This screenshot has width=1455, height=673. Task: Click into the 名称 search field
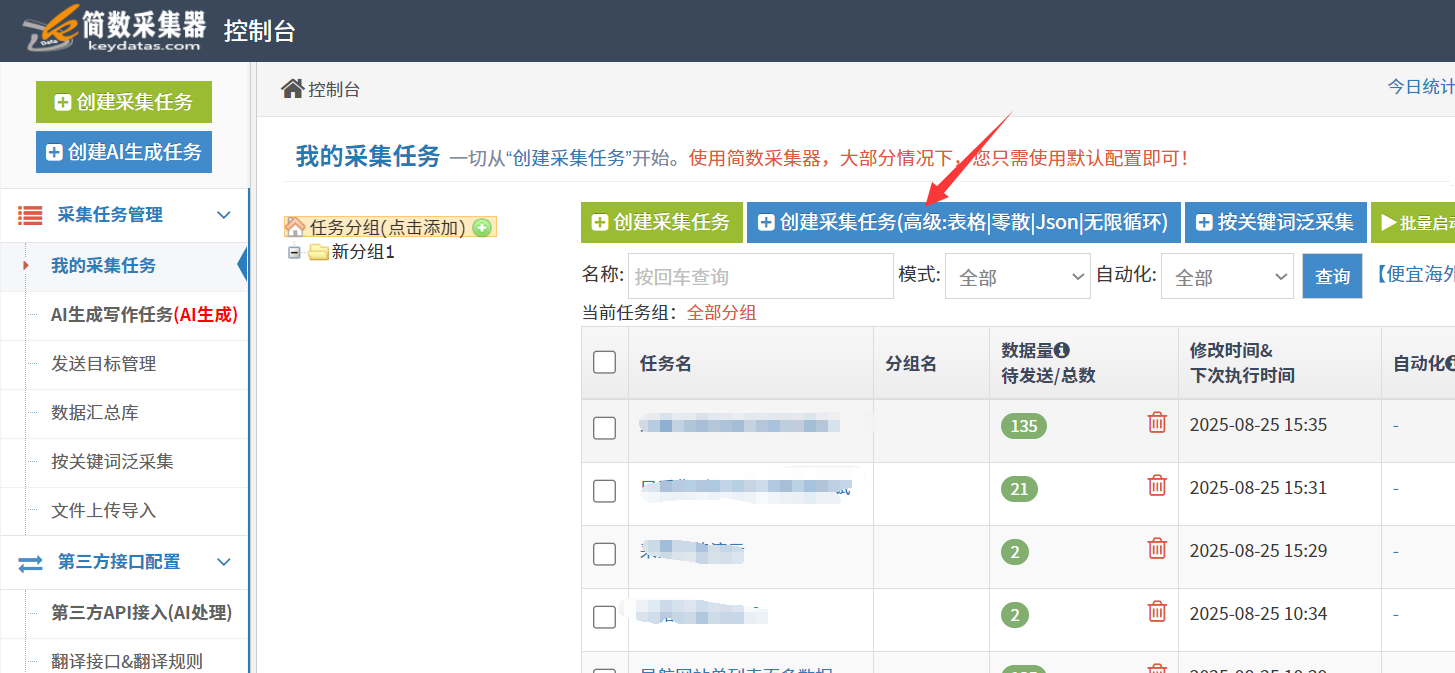(x=760, y=276)
